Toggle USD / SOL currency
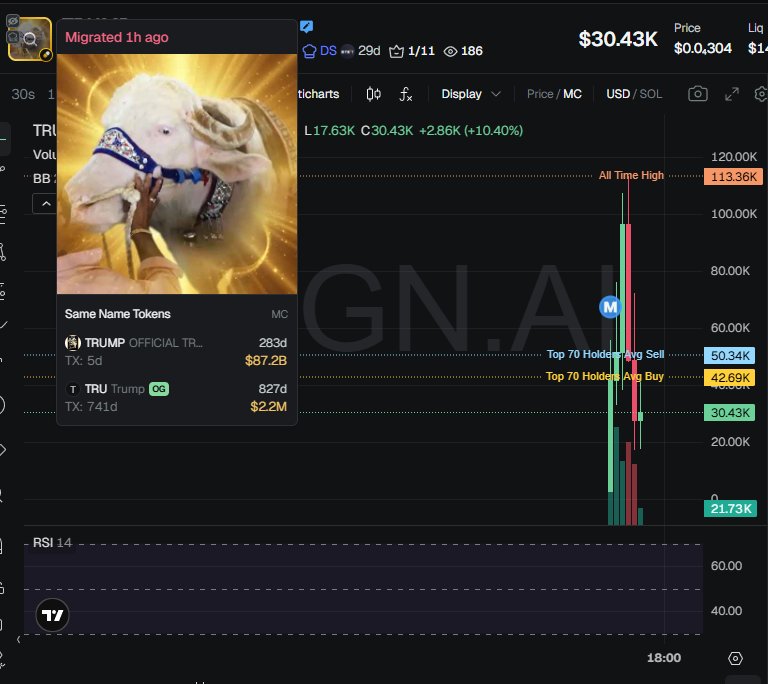 tap(634, 94)
